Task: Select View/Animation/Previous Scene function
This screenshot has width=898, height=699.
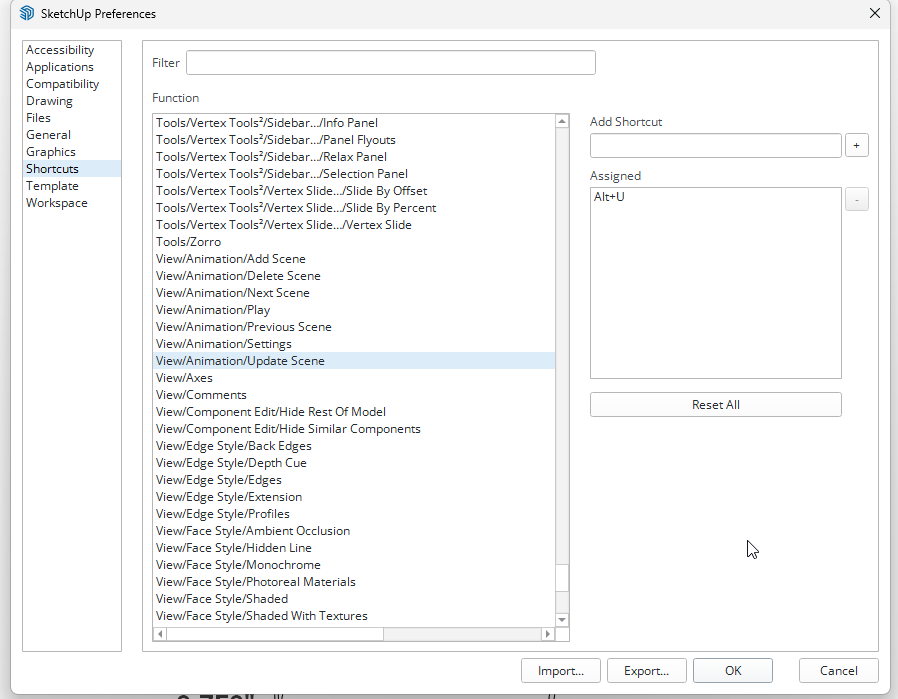Action: point(355,327)
